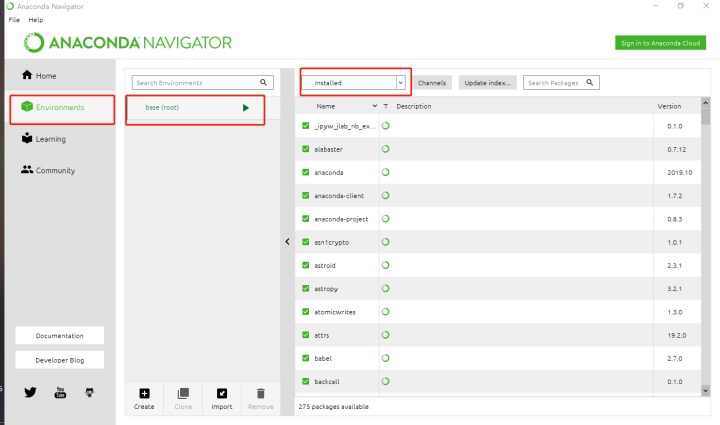Image resolution: width=720 pixels, height=425 pixels.
Task: Open the Learning section
Action: (x=44, y=139)
